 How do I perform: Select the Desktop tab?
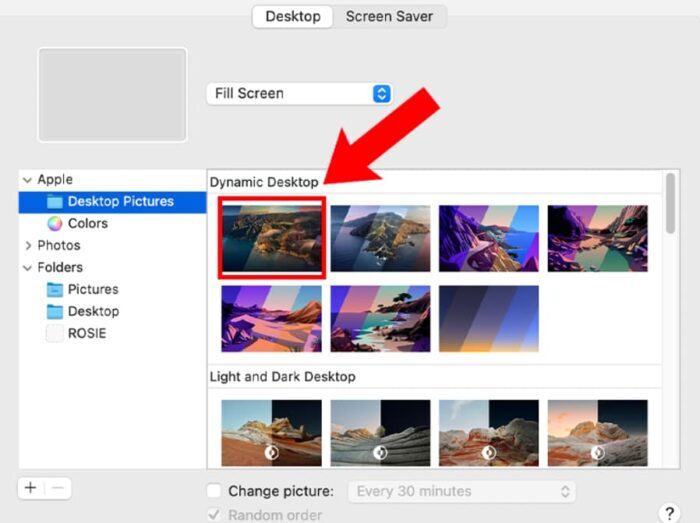[293, 16]
